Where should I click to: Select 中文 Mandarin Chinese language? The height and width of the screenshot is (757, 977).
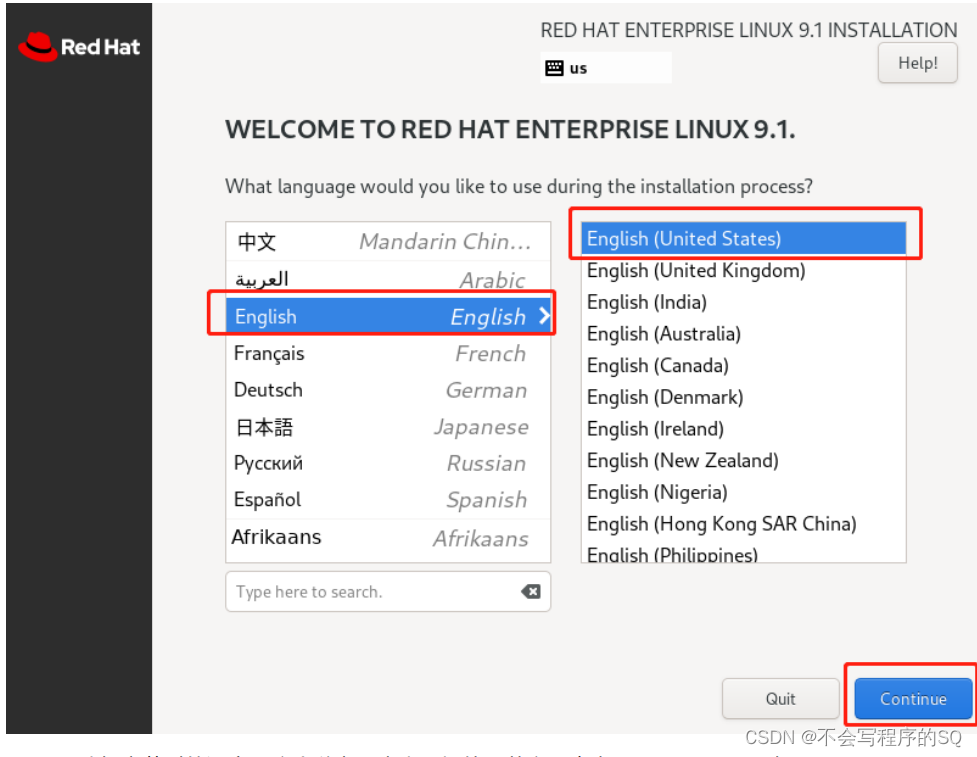(x=388, y=241)
